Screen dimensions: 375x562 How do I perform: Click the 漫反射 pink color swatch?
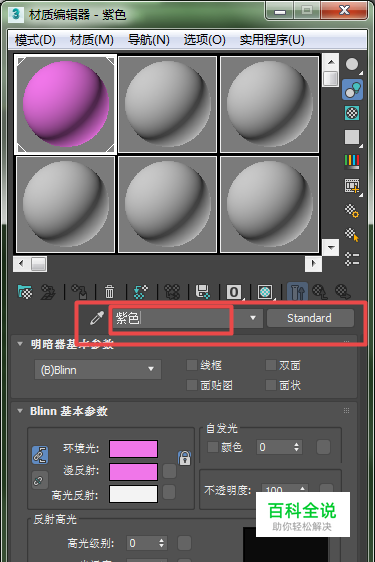[x=133, y=472]
